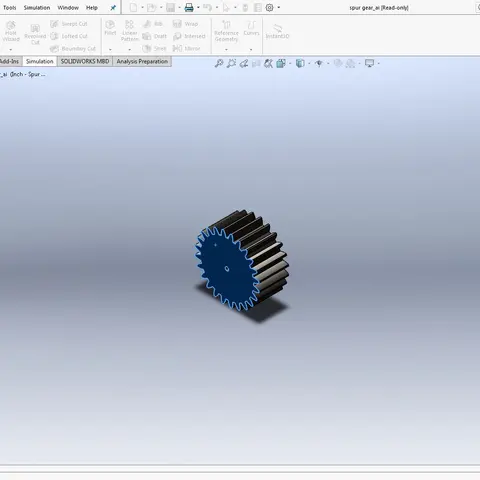Open the dropdown arrow beside Print icon

(198, 8)
